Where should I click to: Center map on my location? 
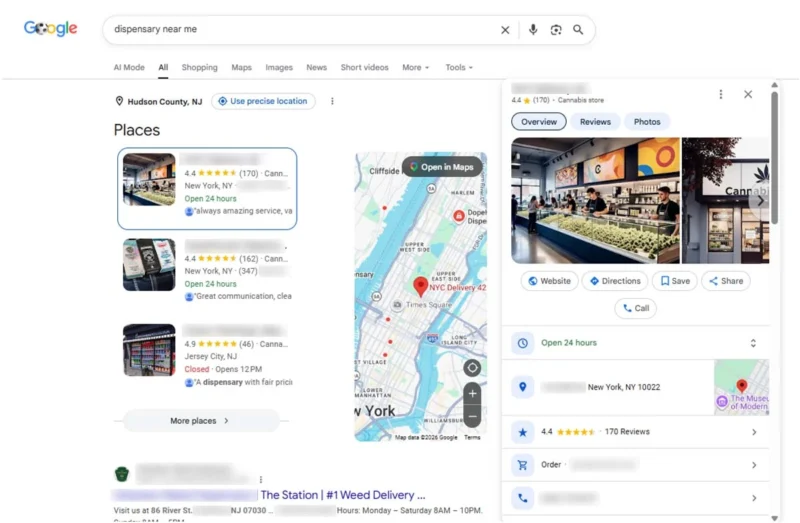(x=472, y=367)
